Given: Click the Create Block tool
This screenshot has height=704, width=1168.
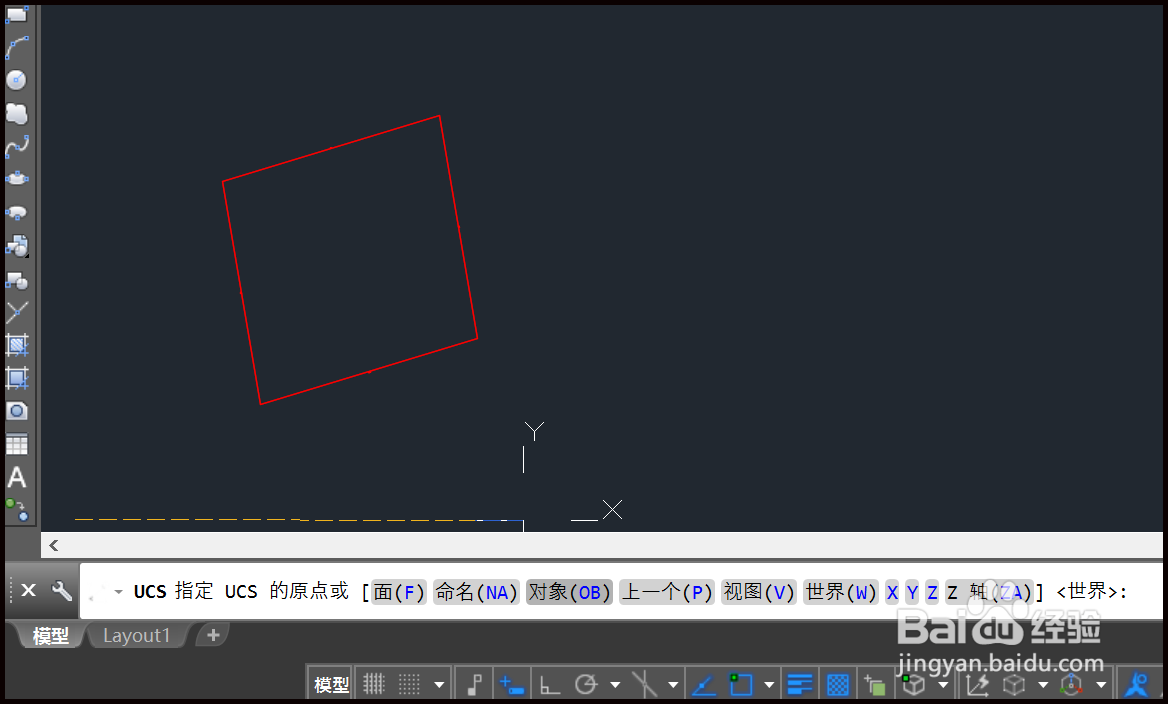Looking at the screenshot, I should point(16,280).
